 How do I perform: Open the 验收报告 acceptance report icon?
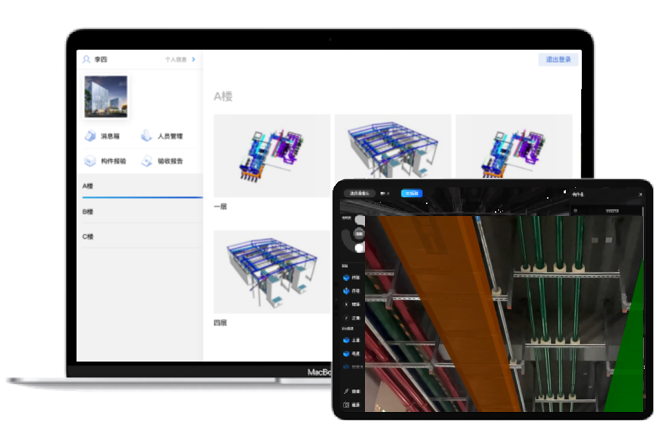click(x=147, y=161)
